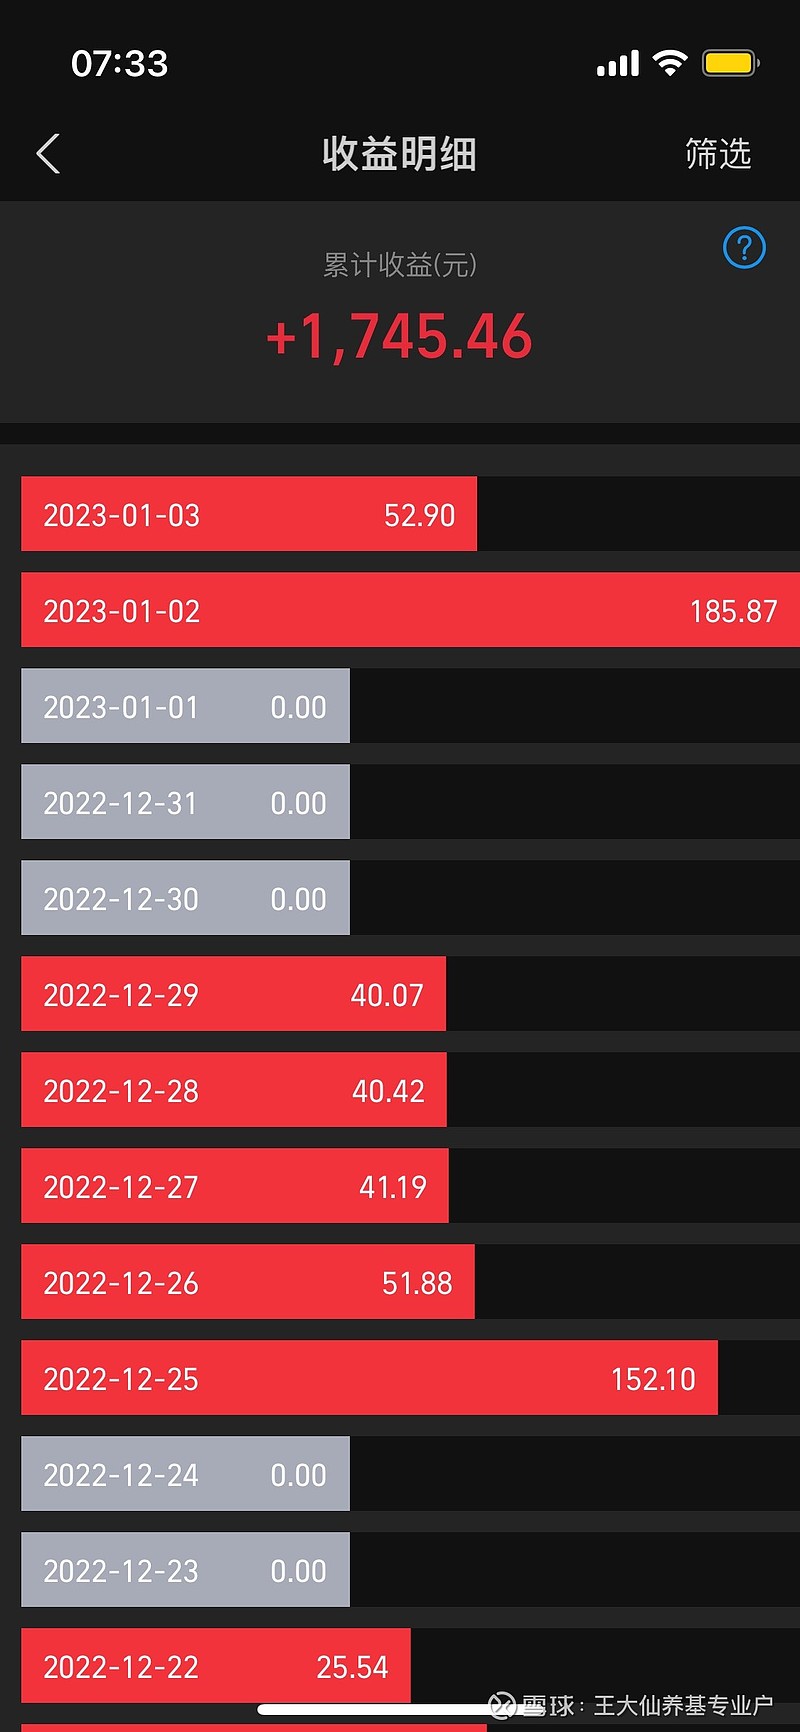Tap the 2022-12-24 zero earnings row
800x1732 pixels.
pos(185,1474)
